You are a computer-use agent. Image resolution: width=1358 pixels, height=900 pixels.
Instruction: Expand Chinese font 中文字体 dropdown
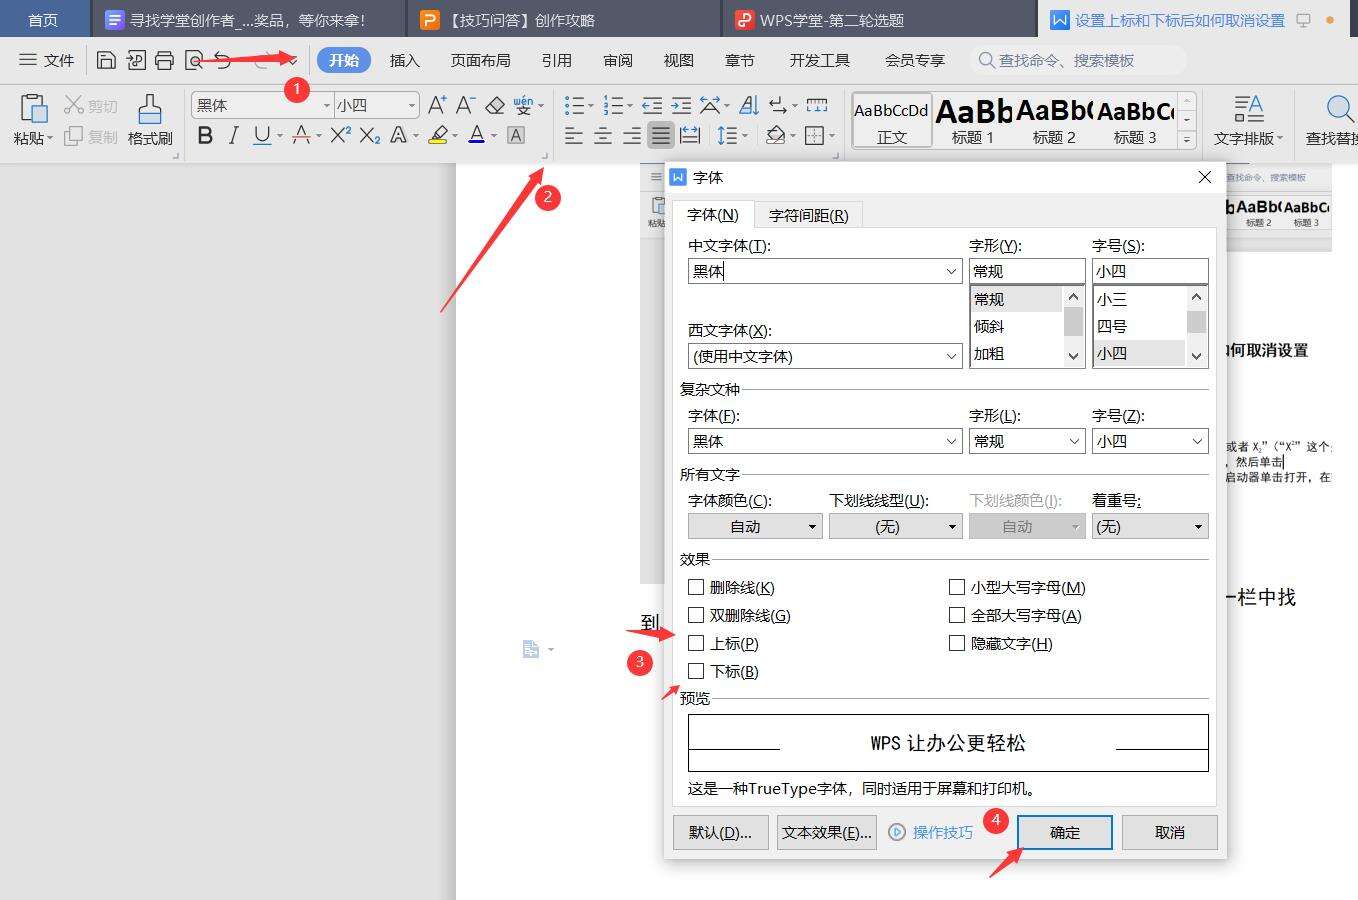[x=952, y=271]
